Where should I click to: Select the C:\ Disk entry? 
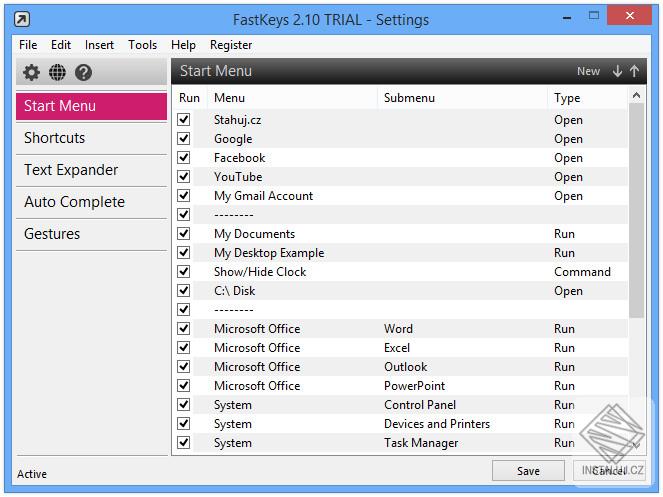[235, 291]
